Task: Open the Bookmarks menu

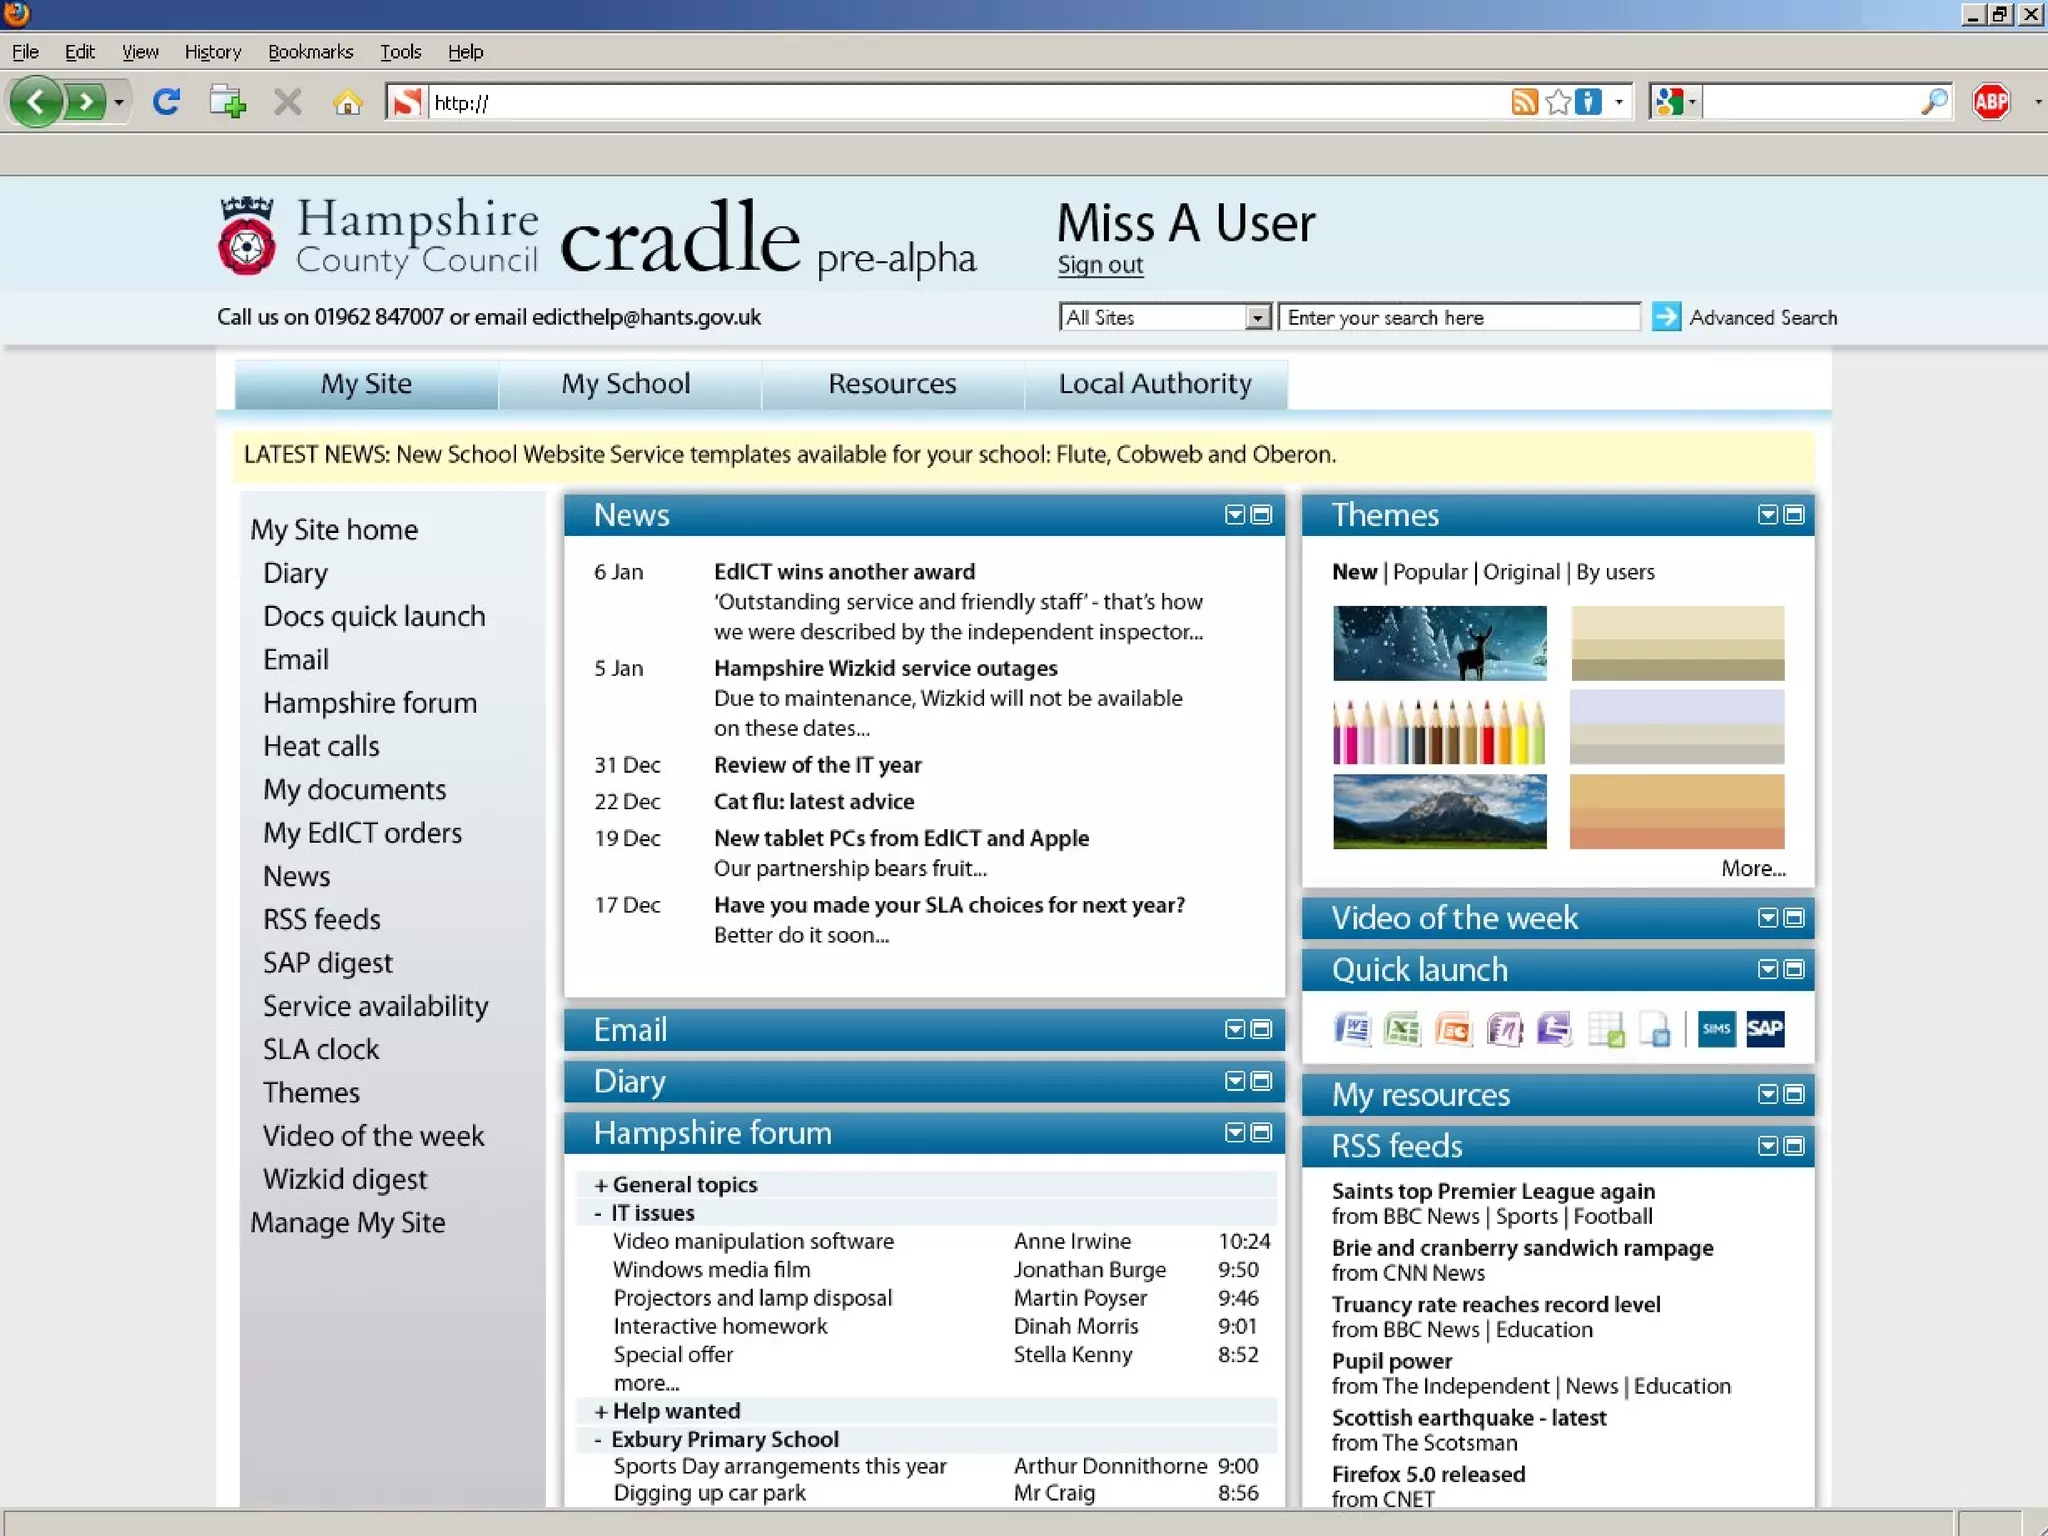Action: 310,52
